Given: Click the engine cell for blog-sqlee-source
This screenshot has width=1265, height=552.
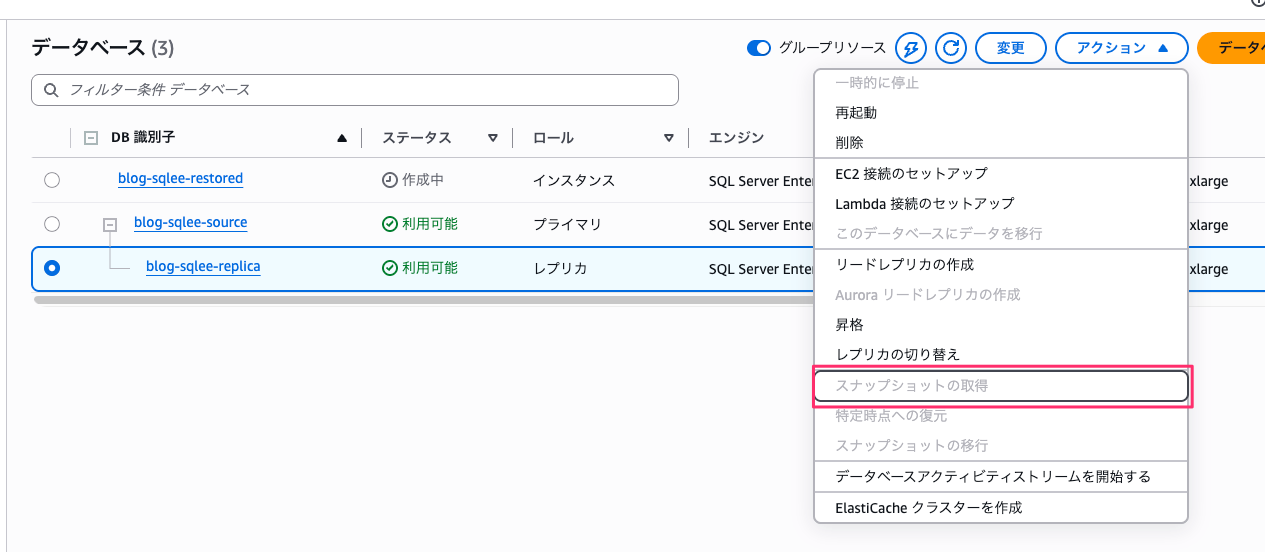Looking at the screenshot, I should coord(760,225).
